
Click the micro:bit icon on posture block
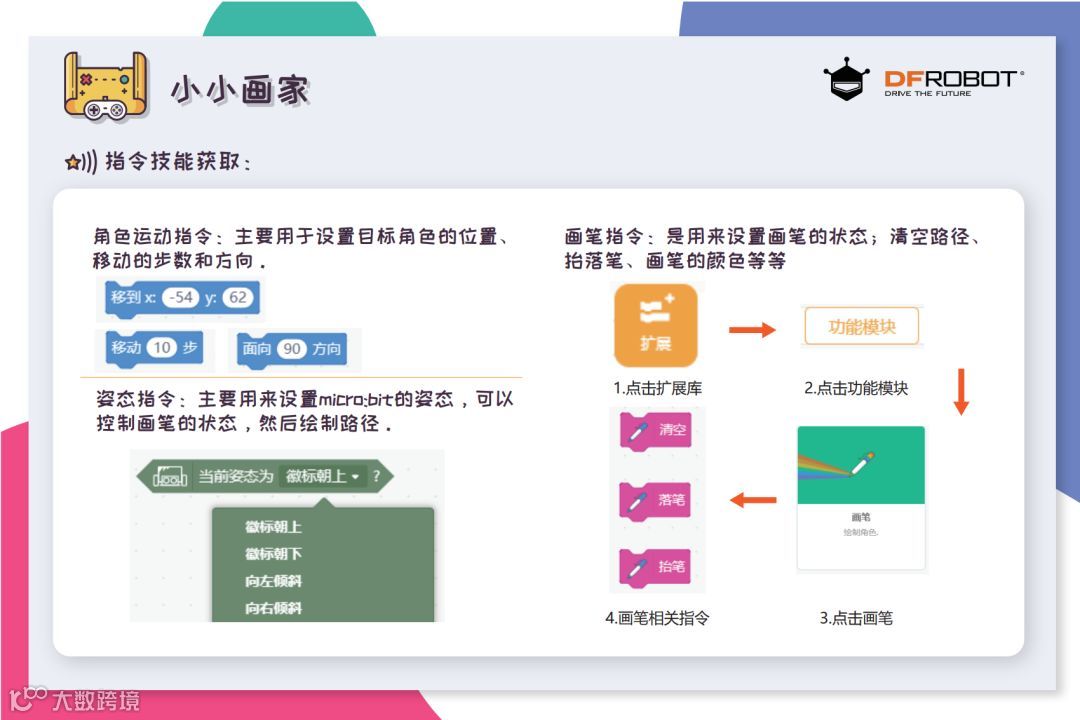coord(170,476)
